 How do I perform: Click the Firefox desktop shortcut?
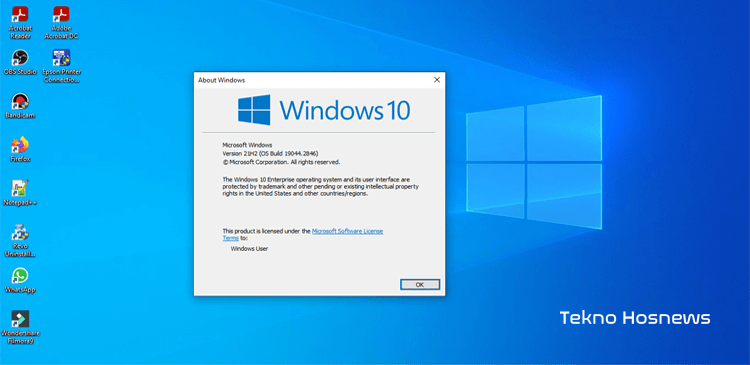coord(20,149)
